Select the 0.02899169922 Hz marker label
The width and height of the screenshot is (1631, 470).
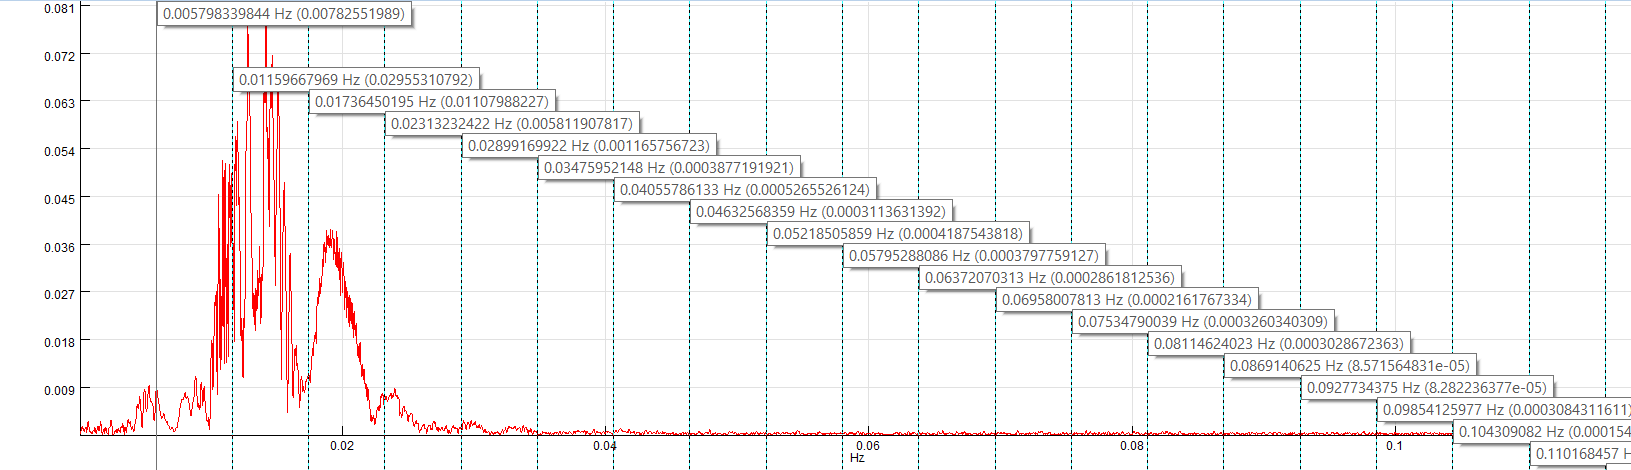coord(588,146)
